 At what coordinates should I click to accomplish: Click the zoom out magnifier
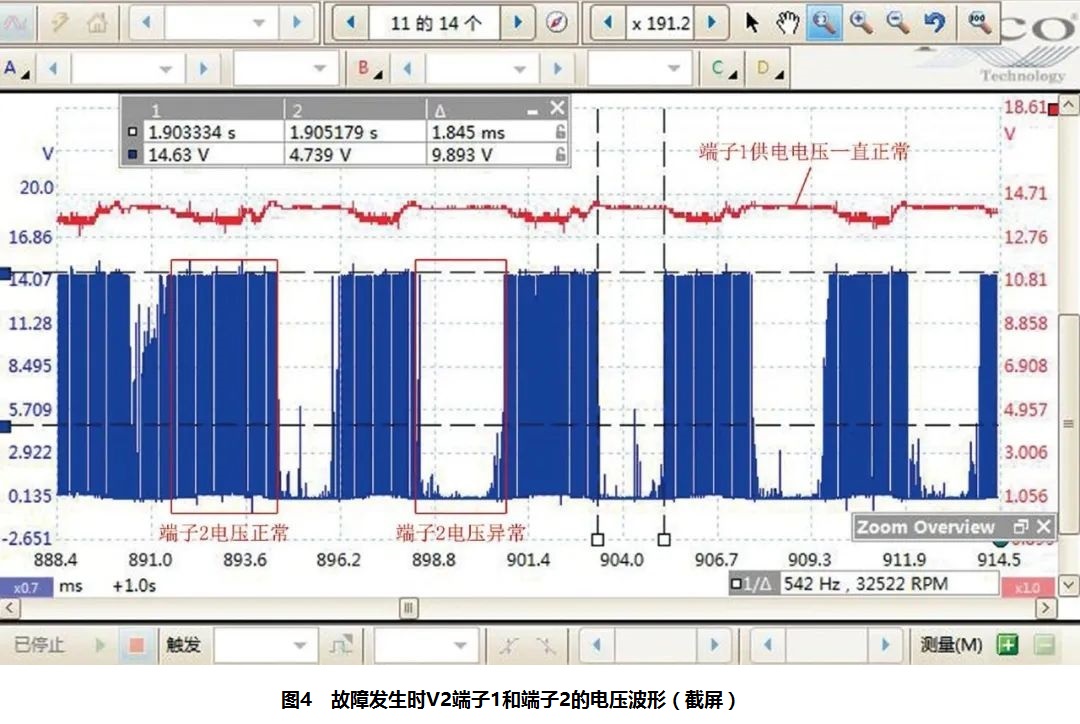(x=897, y=23)
